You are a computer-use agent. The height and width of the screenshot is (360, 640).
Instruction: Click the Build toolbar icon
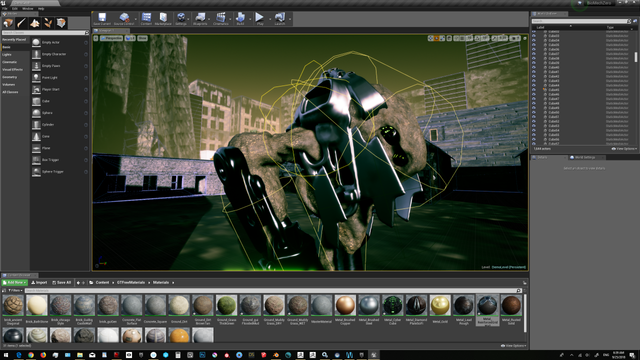[240, 19]
